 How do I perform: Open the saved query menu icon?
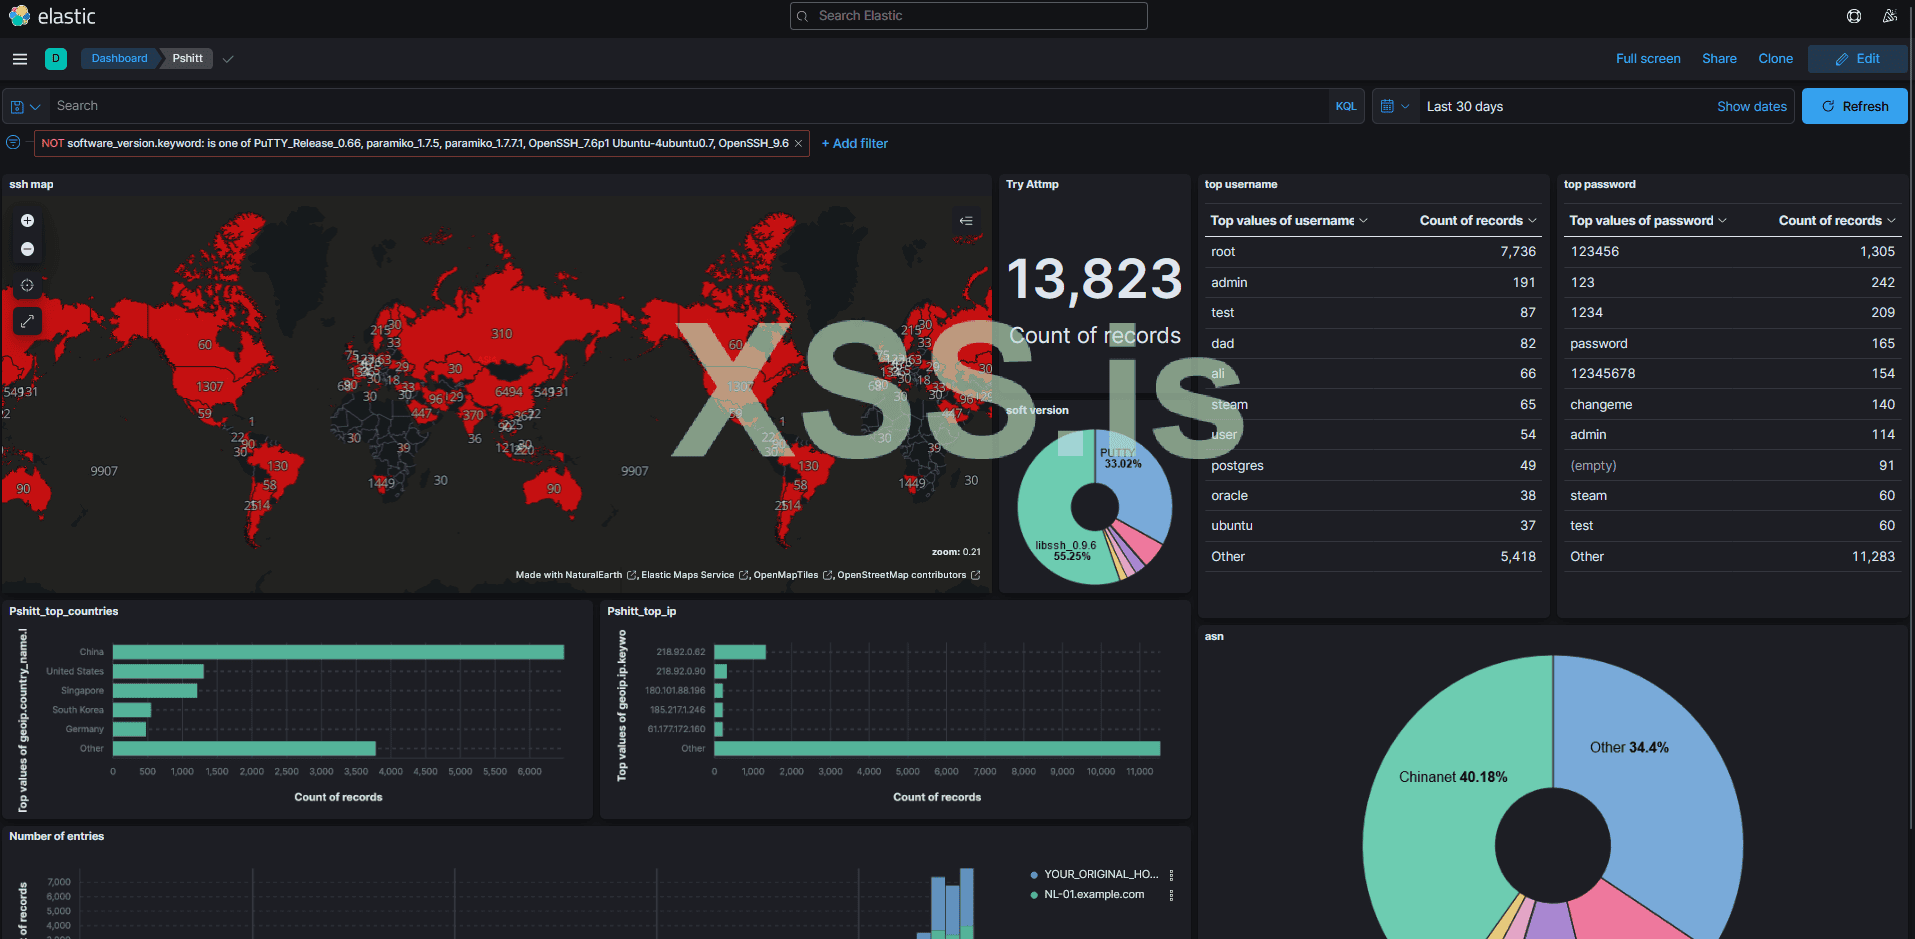(26, 107)
